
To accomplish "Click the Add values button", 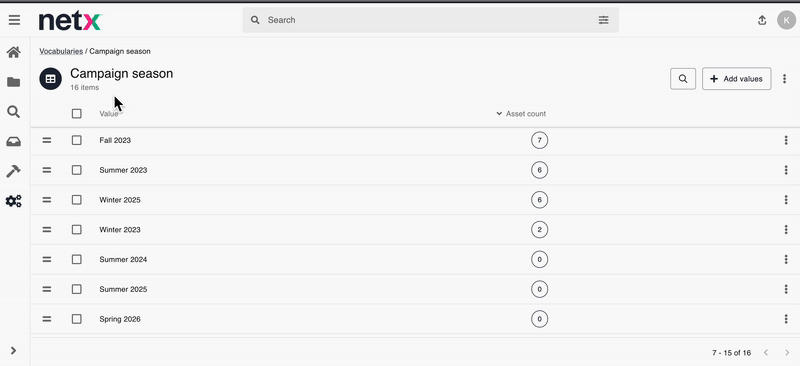I will (736, 79).
